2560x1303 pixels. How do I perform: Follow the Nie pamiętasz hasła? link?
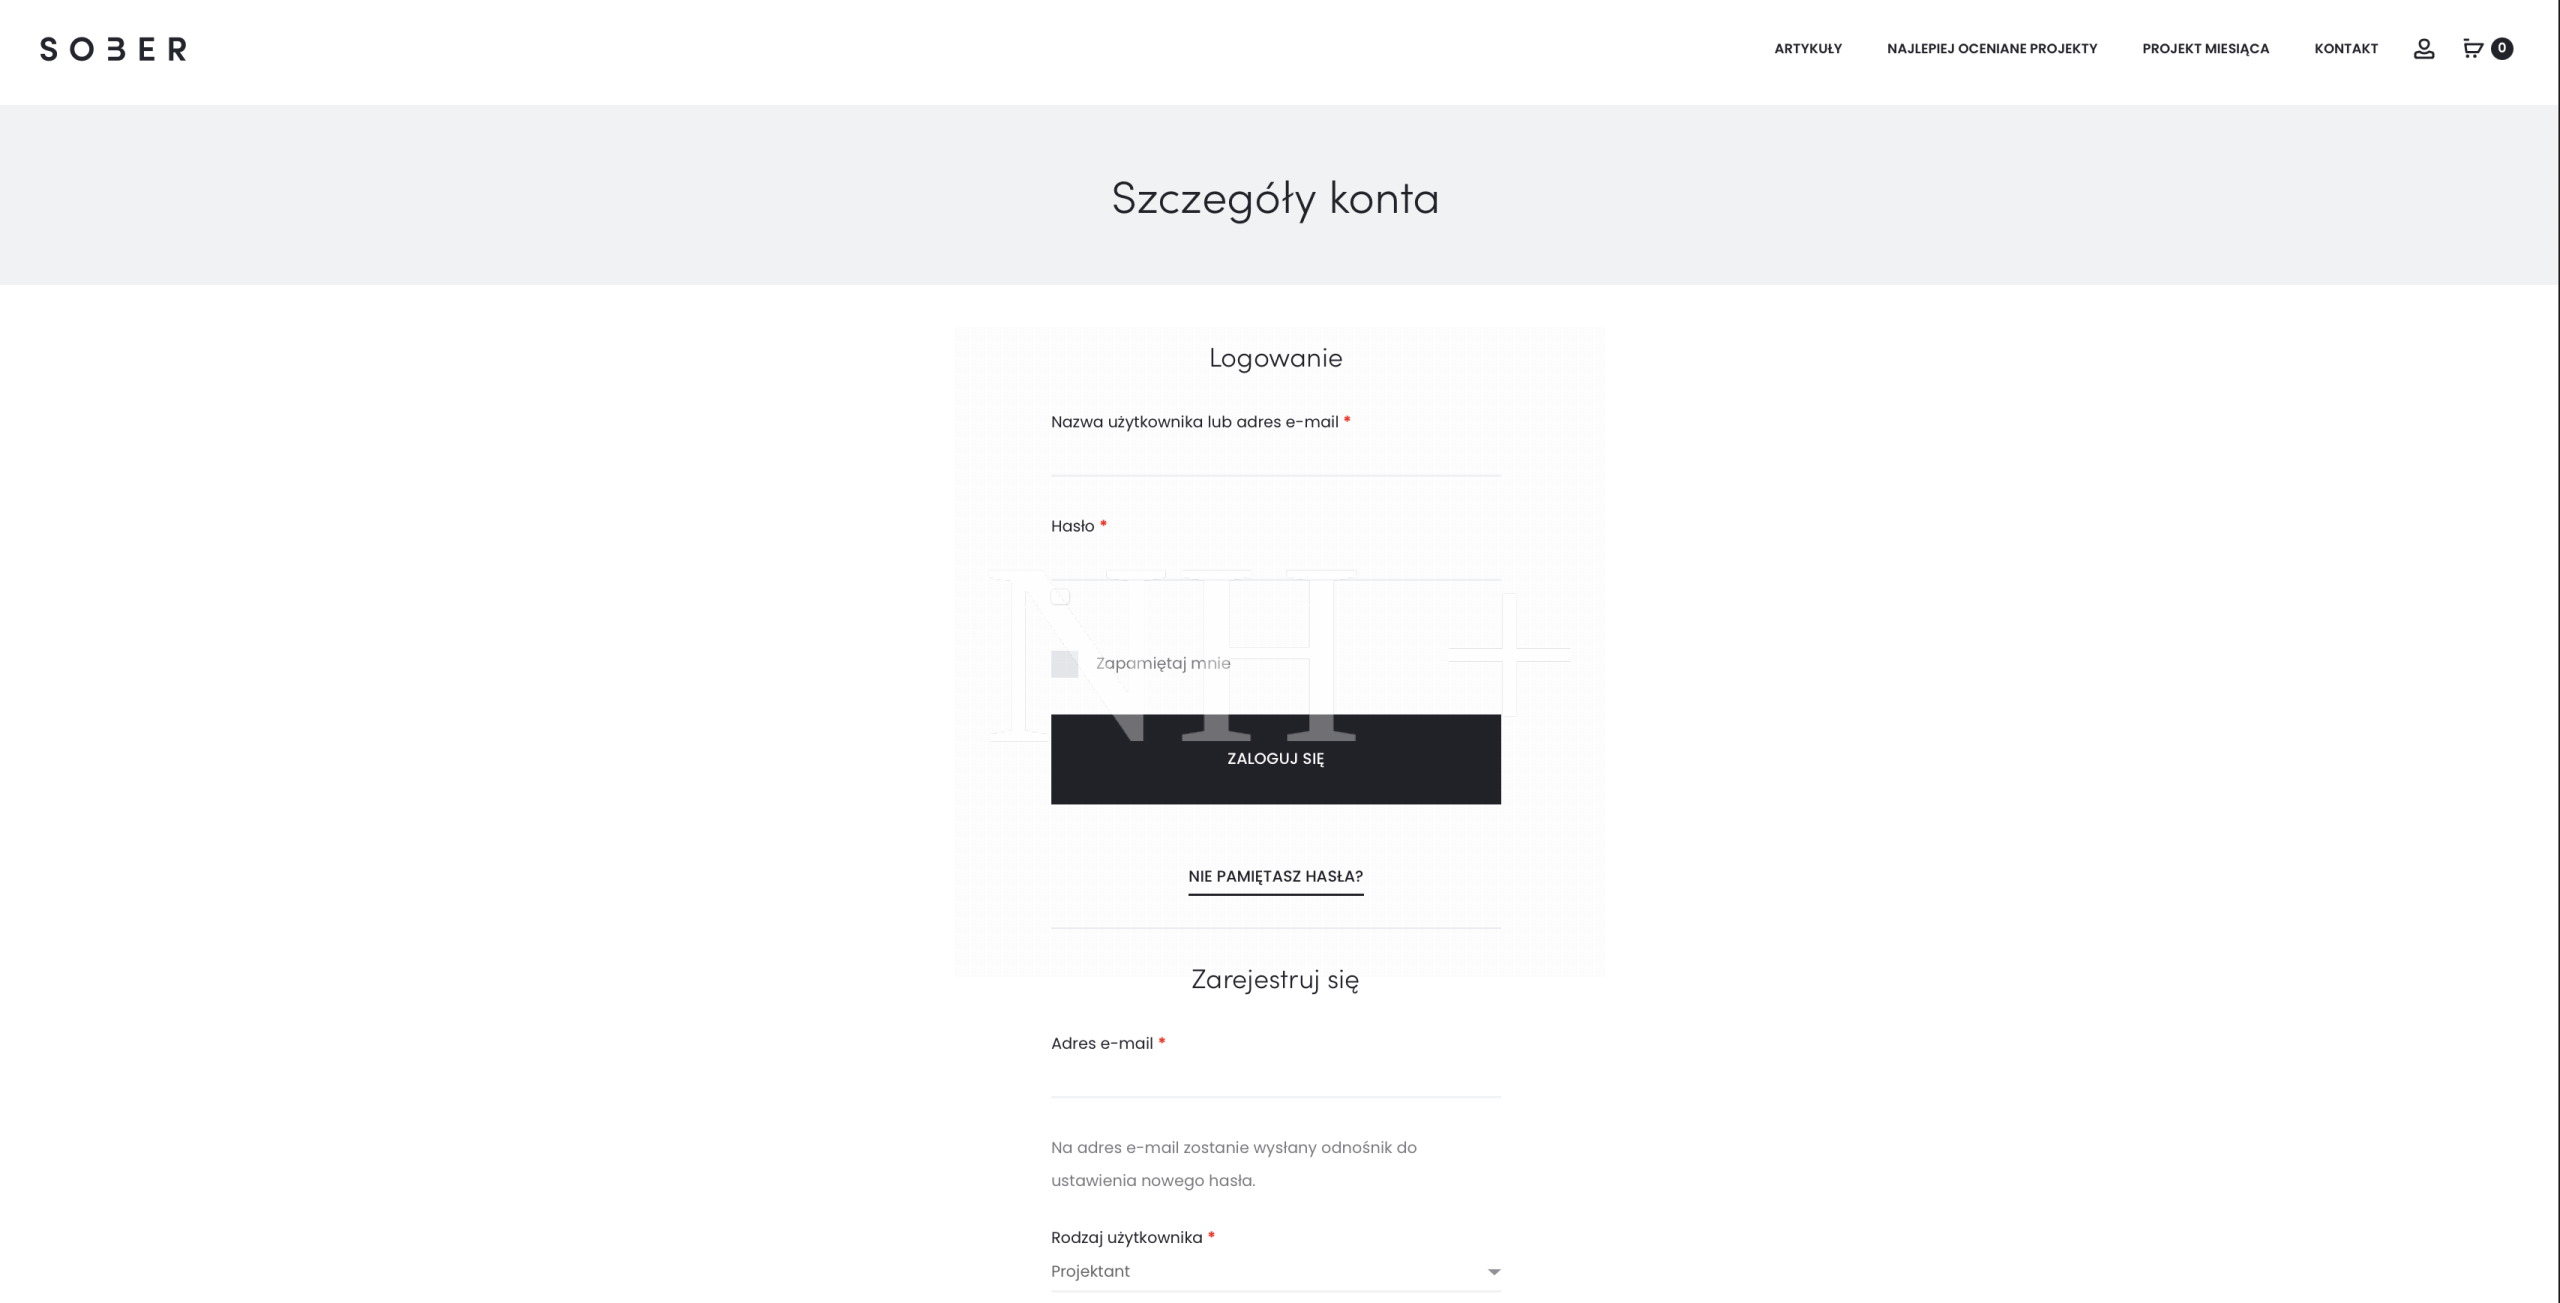1275,877
